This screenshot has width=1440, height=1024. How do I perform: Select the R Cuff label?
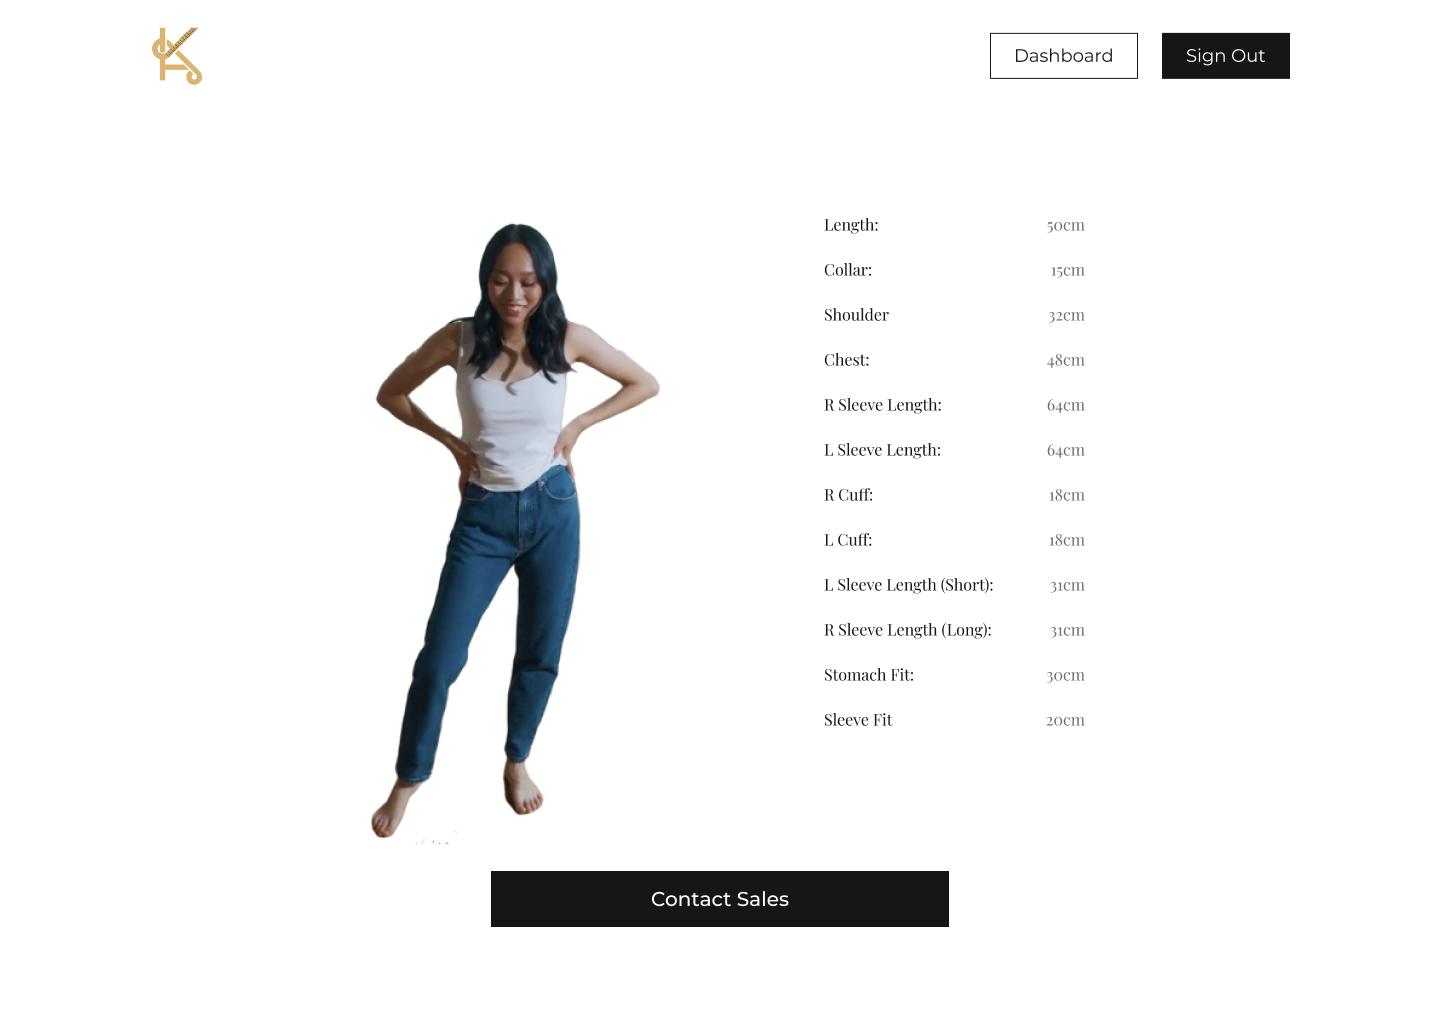(x=848, y=495)
